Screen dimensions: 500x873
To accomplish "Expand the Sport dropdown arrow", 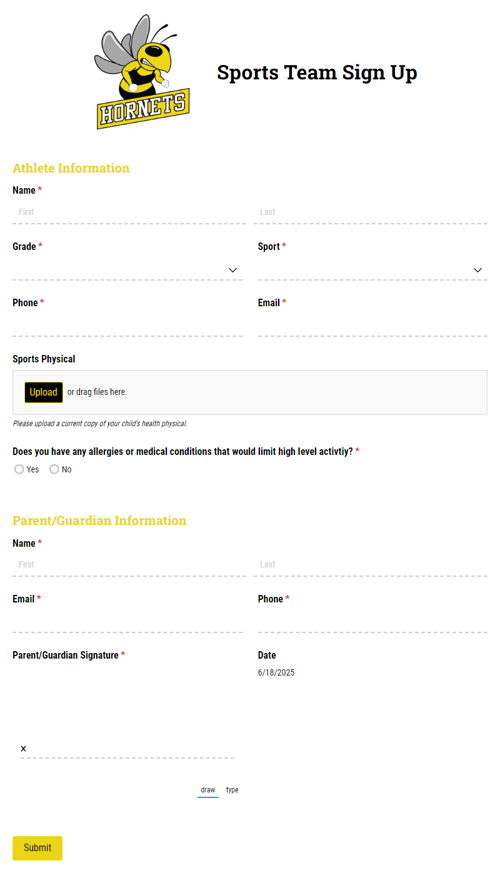I will pyautogui.click(x=478, y=270).
